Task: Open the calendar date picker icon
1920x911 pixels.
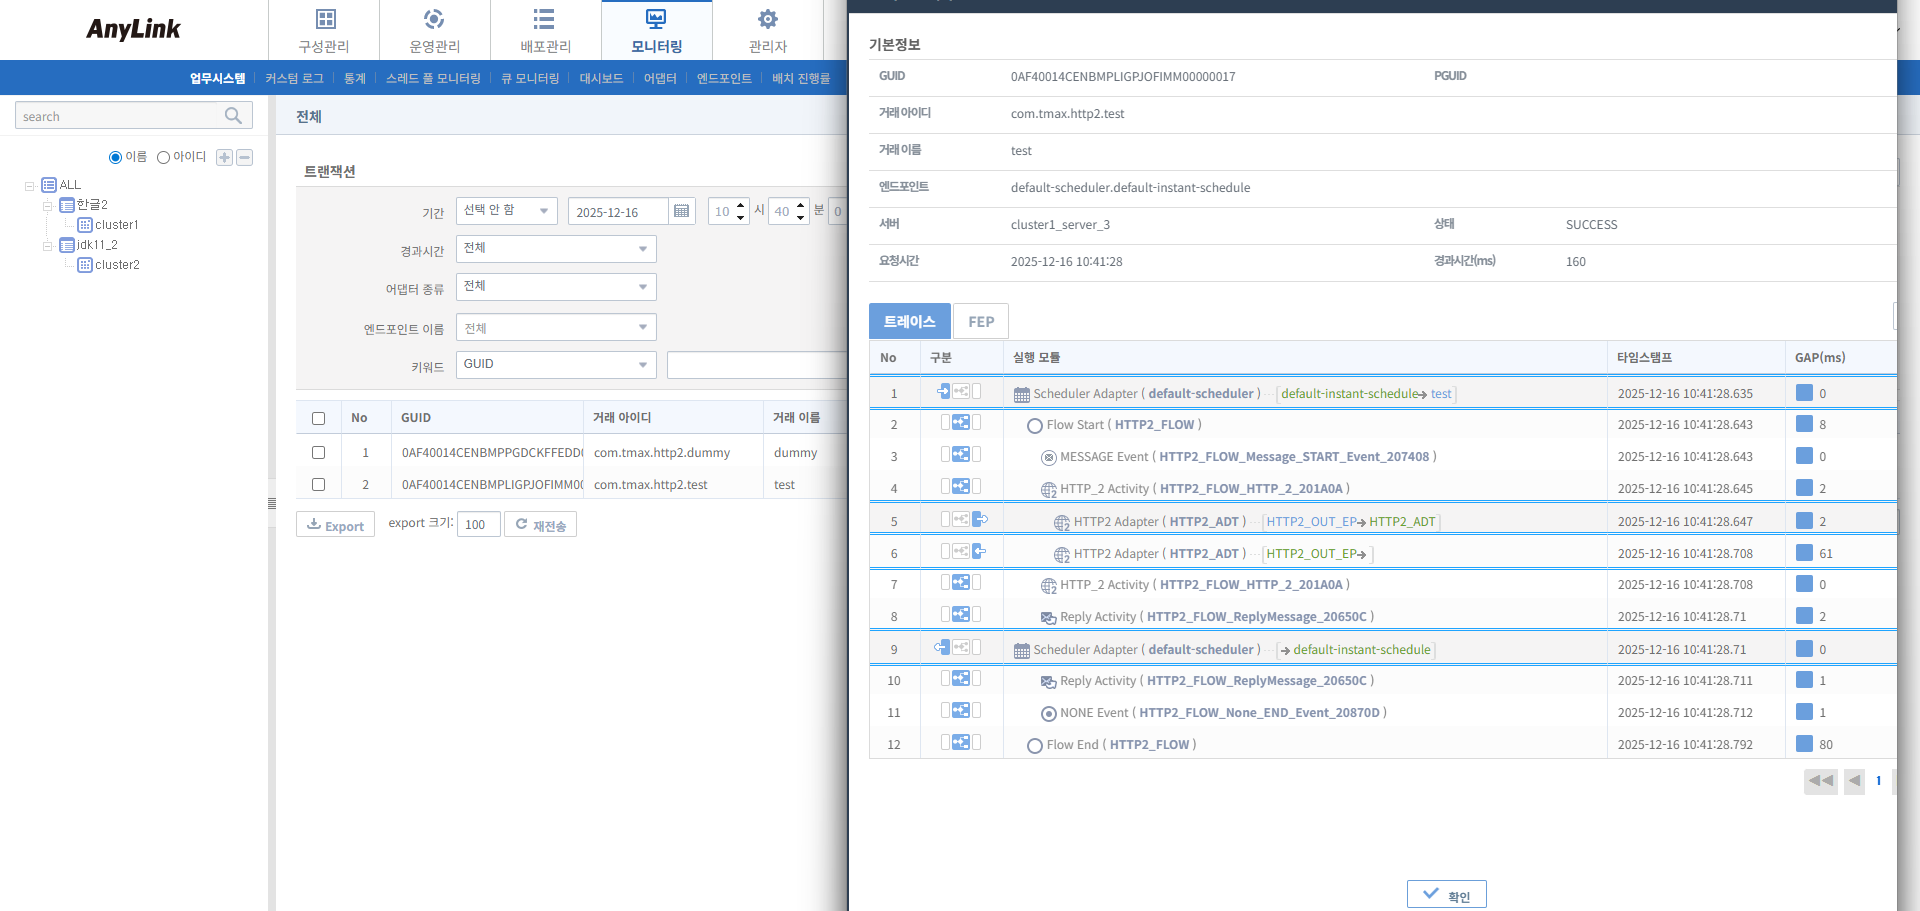Action: (681, 211)
